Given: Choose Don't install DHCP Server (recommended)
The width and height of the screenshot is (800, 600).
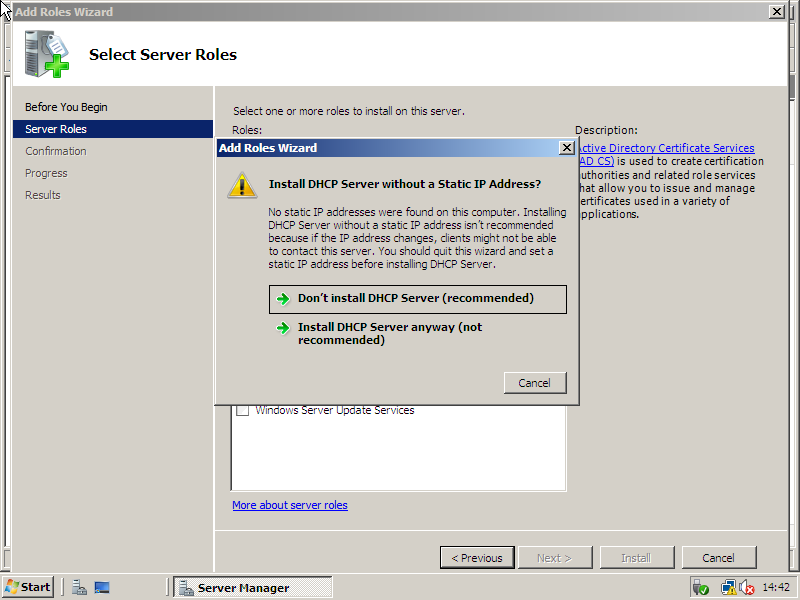Looking at the screenshot, I should coord(417,299).
